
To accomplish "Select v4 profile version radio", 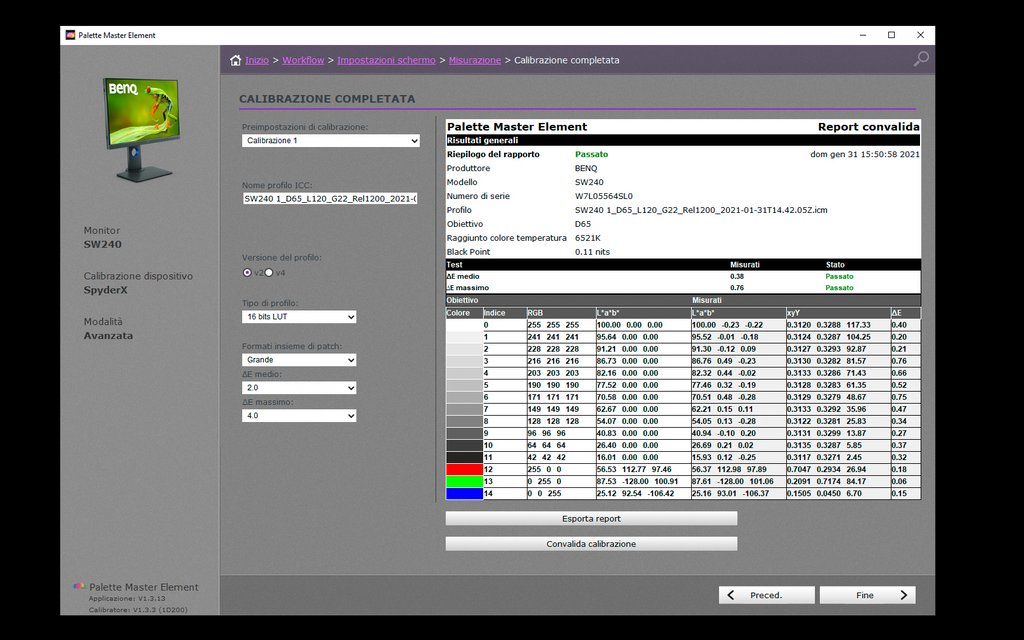I will pos(268,272).
